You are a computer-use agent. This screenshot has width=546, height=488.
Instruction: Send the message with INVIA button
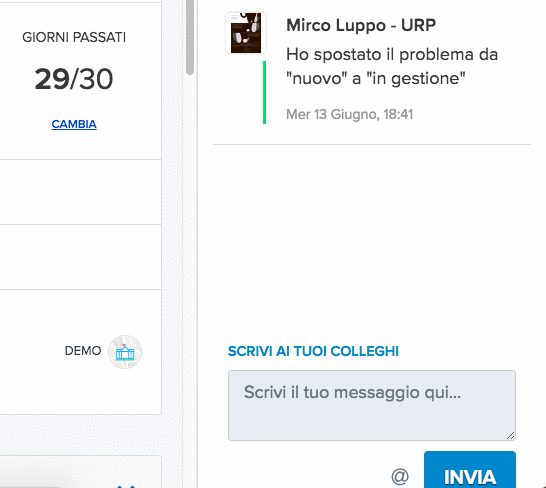470,470
